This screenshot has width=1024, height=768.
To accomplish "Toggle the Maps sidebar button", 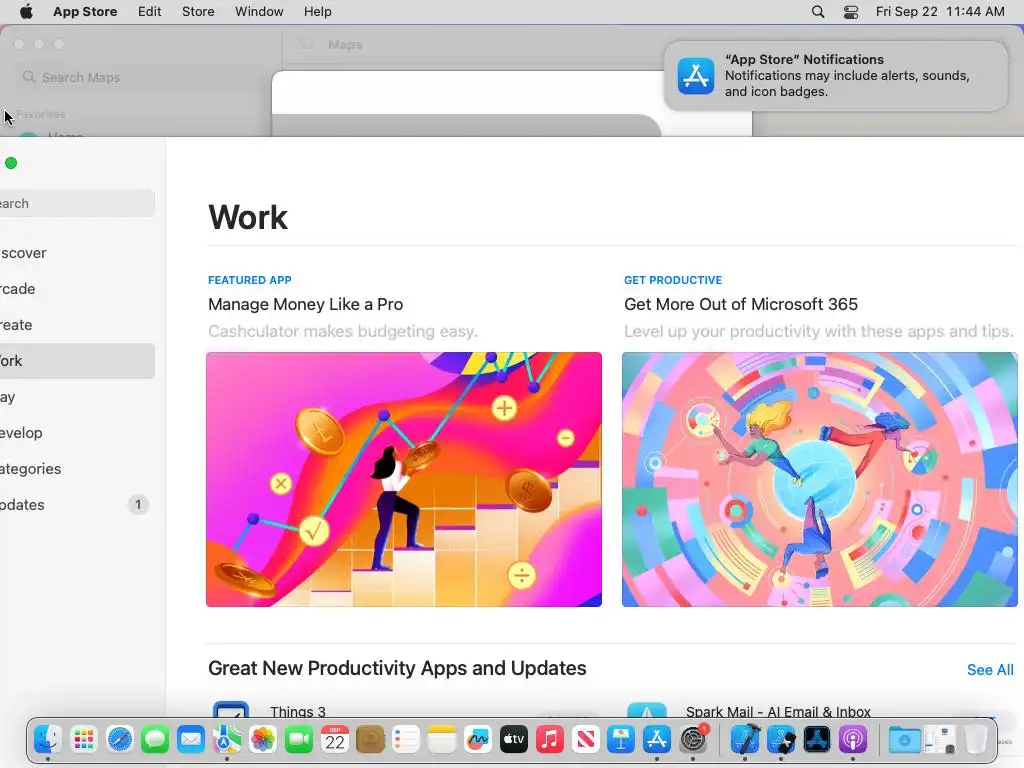I will (305, 44).
